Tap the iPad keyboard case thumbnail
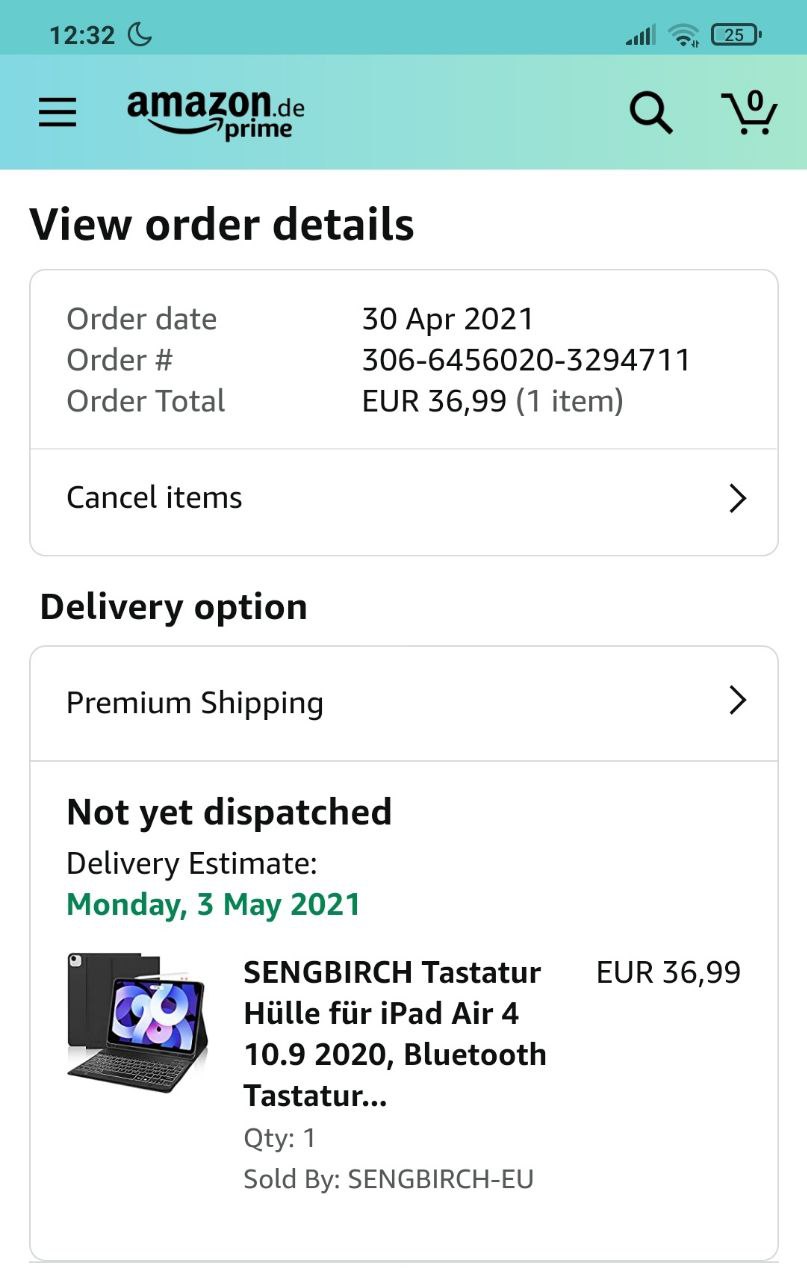Image resolution: width=807 pixels, height=1280 pixels. tap(137, 1015)
